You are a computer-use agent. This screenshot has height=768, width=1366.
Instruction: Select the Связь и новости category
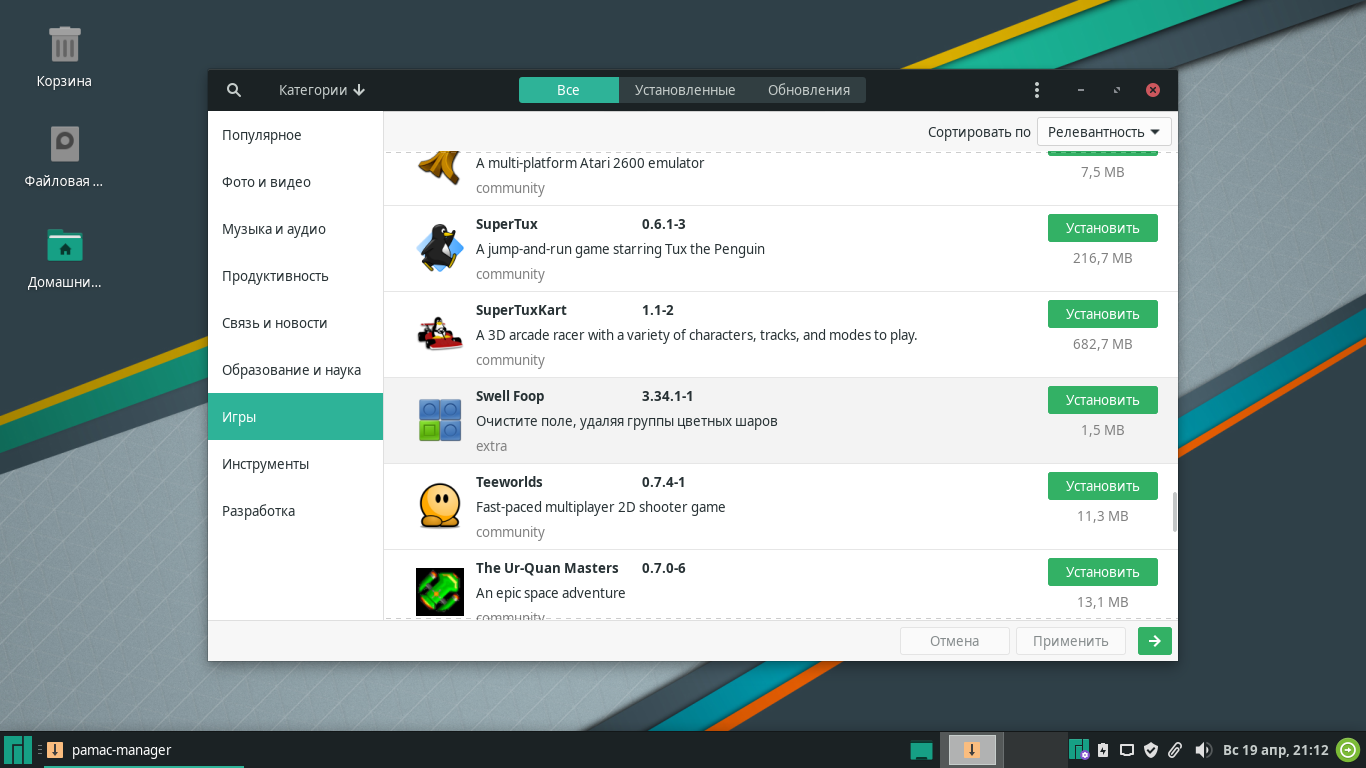coord(295,323)
